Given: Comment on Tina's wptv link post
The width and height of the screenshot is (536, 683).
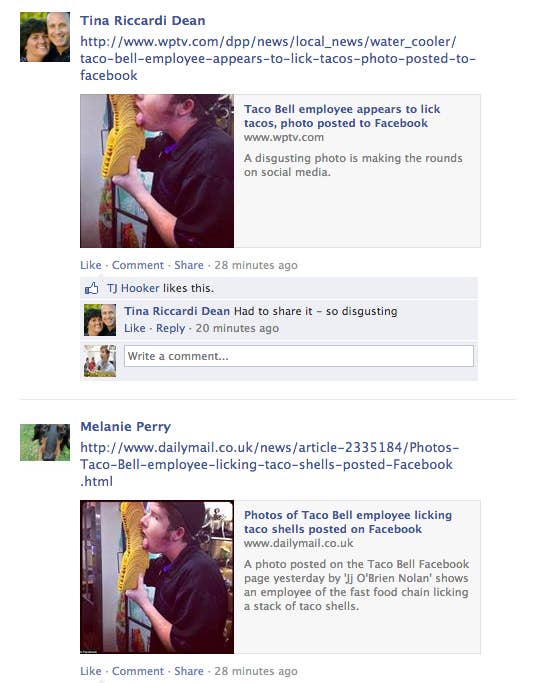Looking at the screenshot, I should pos(138,265).
